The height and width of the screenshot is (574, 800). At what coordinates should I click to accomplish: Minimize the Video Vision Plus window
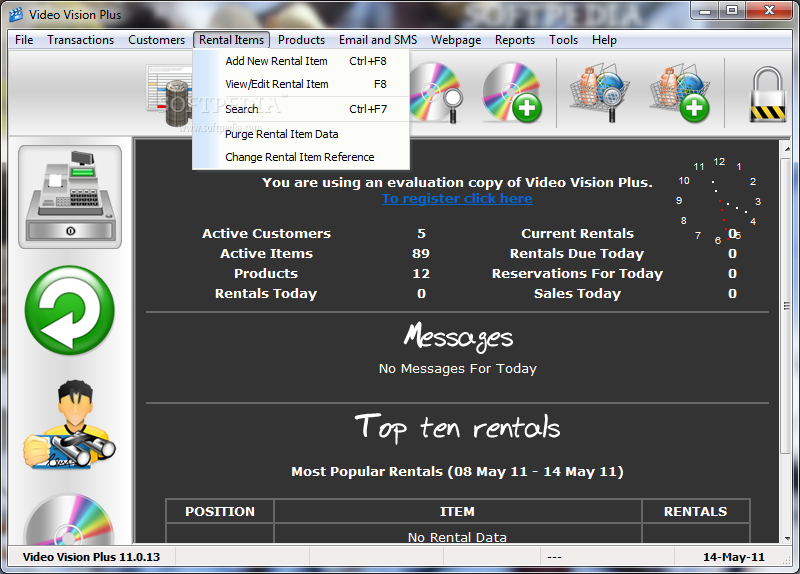(705, 11)
